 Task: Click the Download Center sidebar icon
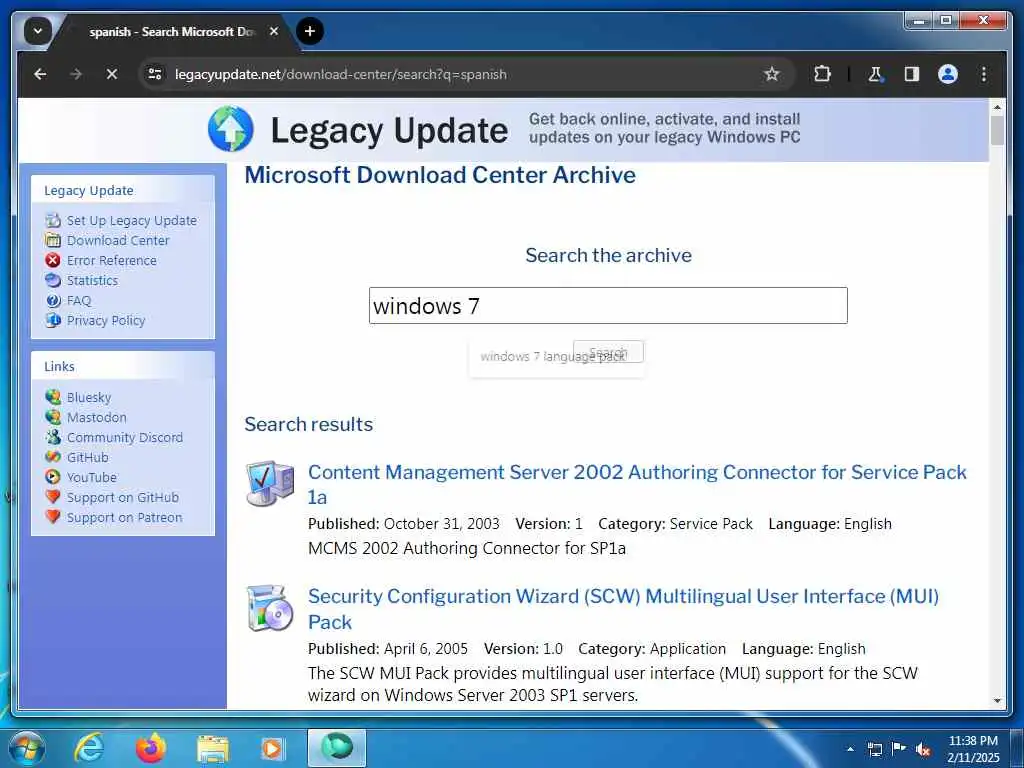point(53,240)
